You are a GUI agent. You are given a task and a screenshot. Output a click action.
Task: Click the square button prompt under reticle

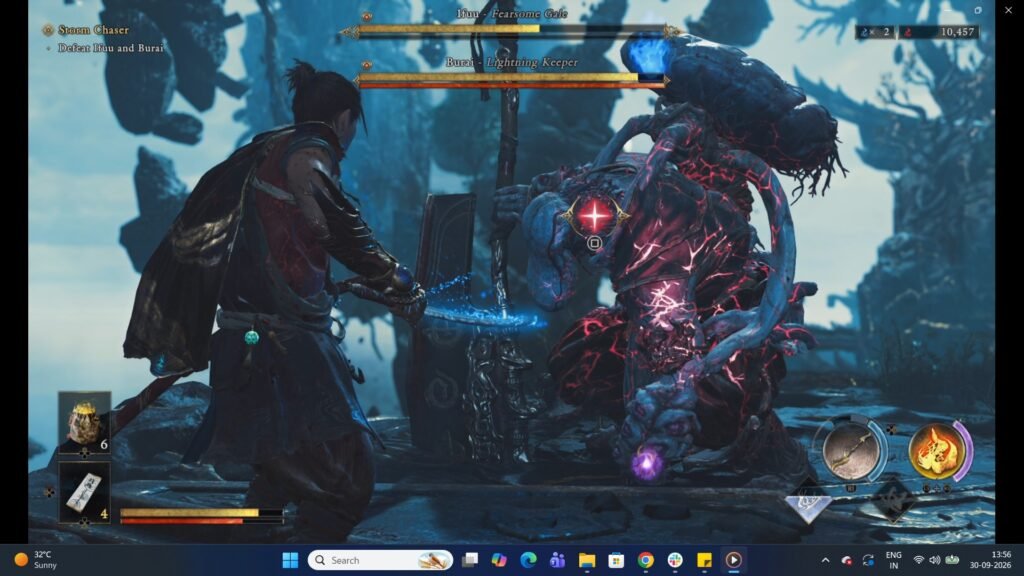point(594,243)
